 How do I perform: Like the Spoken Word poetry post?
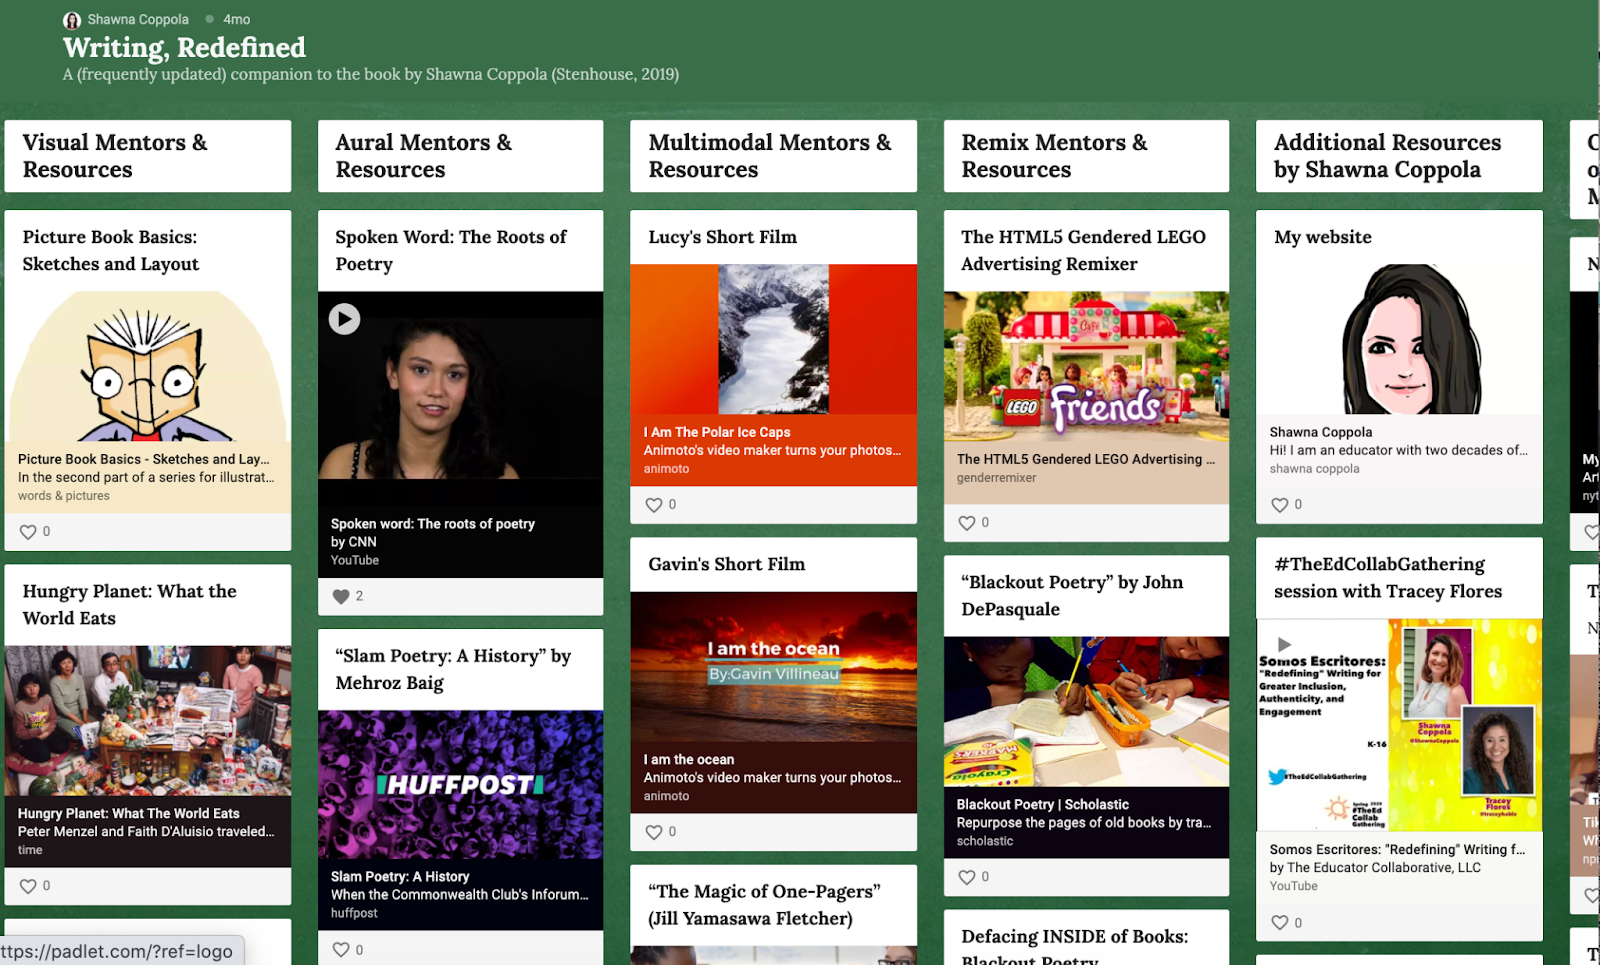341,596
